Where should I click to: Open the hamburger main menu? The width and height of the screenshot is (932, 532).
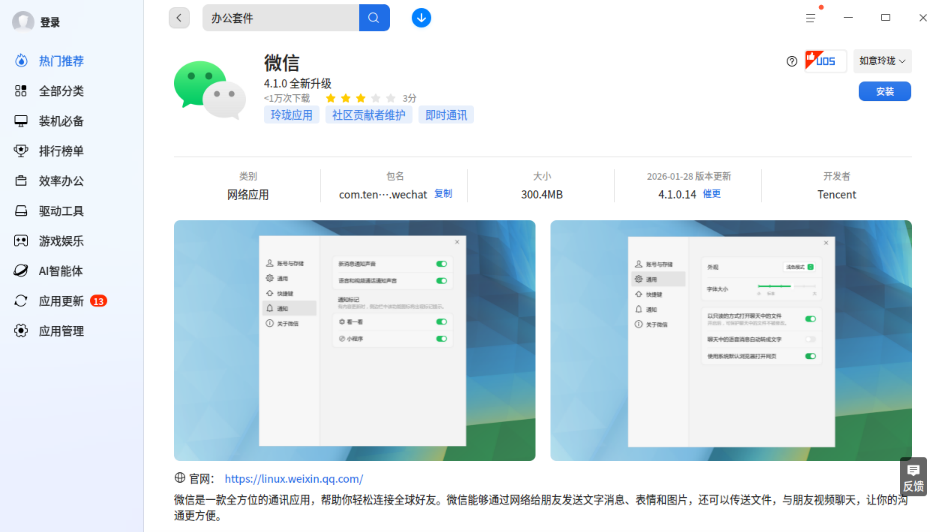811,18
